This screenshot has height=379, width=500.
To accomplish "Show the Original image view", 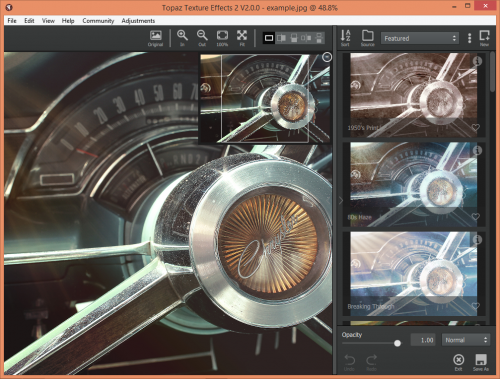I will (155, 38).
